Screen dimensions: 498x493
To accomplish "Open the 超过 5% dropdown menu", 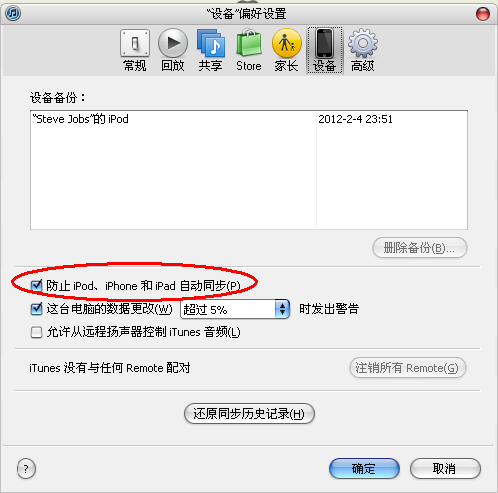I will click(x=235, y=309).
